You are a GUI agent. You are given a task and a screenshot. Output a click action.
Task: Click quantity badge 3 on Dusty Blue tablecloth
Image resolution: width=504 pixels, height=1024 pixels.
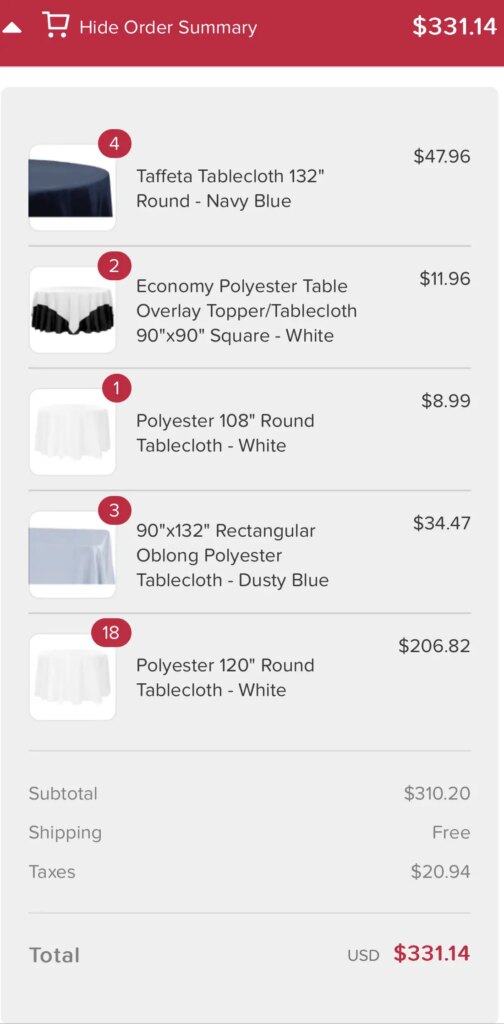click(x=115, y=511)
